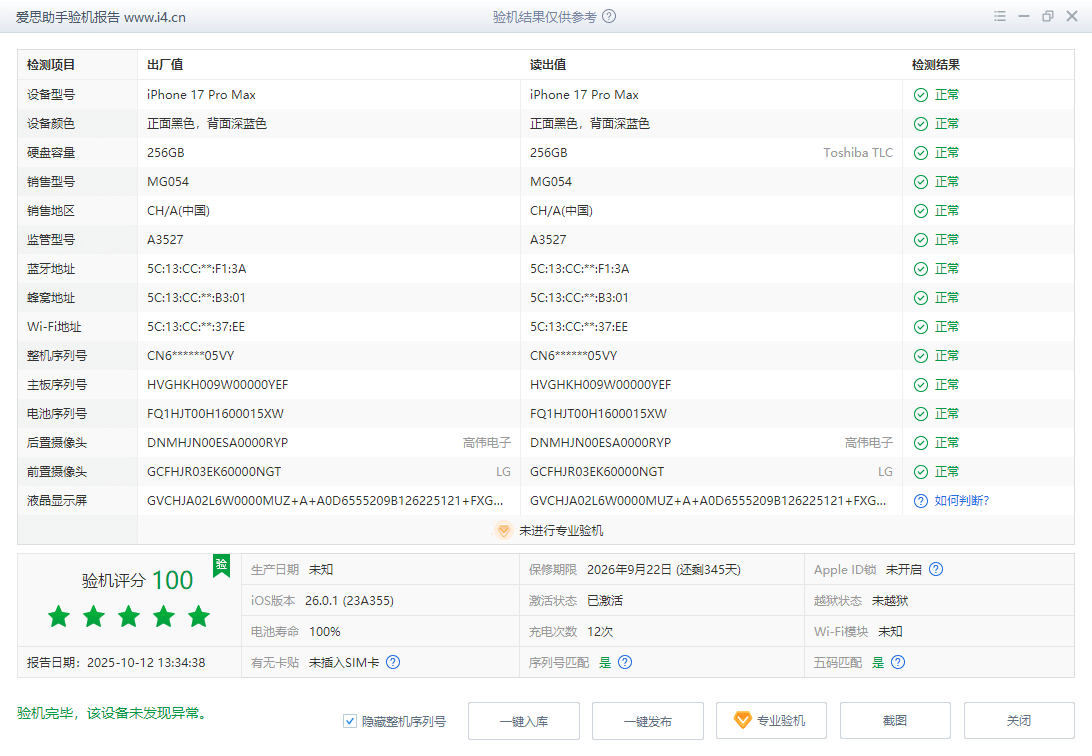This screenshot has height=756, width=1092.
Task: Click the 关闭 button
Action: pyautogui.click(x=1019, y=721)
